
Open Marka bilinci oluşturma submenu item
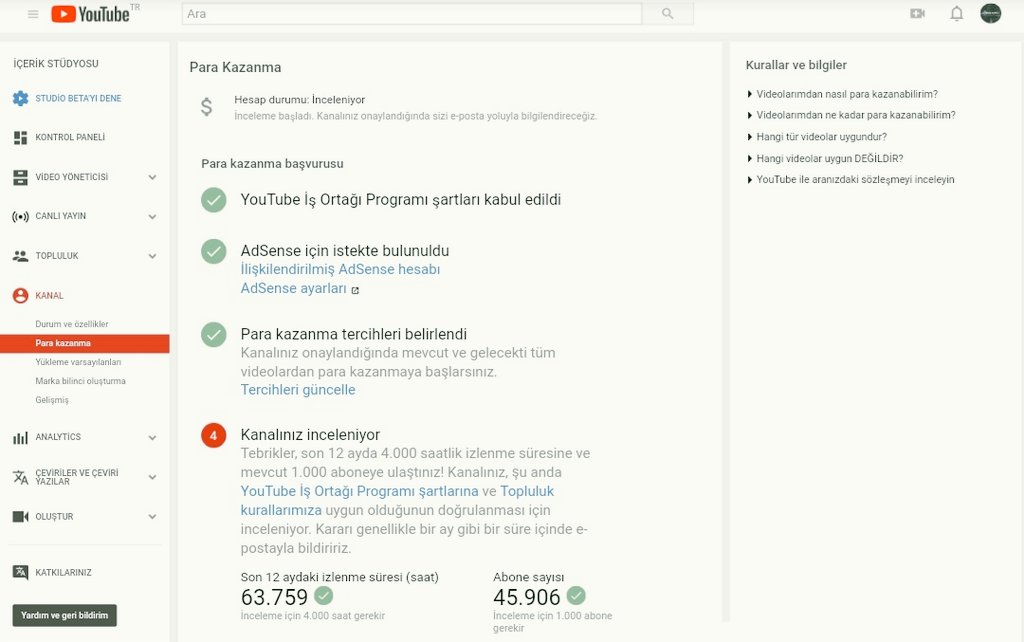[80, 381]
